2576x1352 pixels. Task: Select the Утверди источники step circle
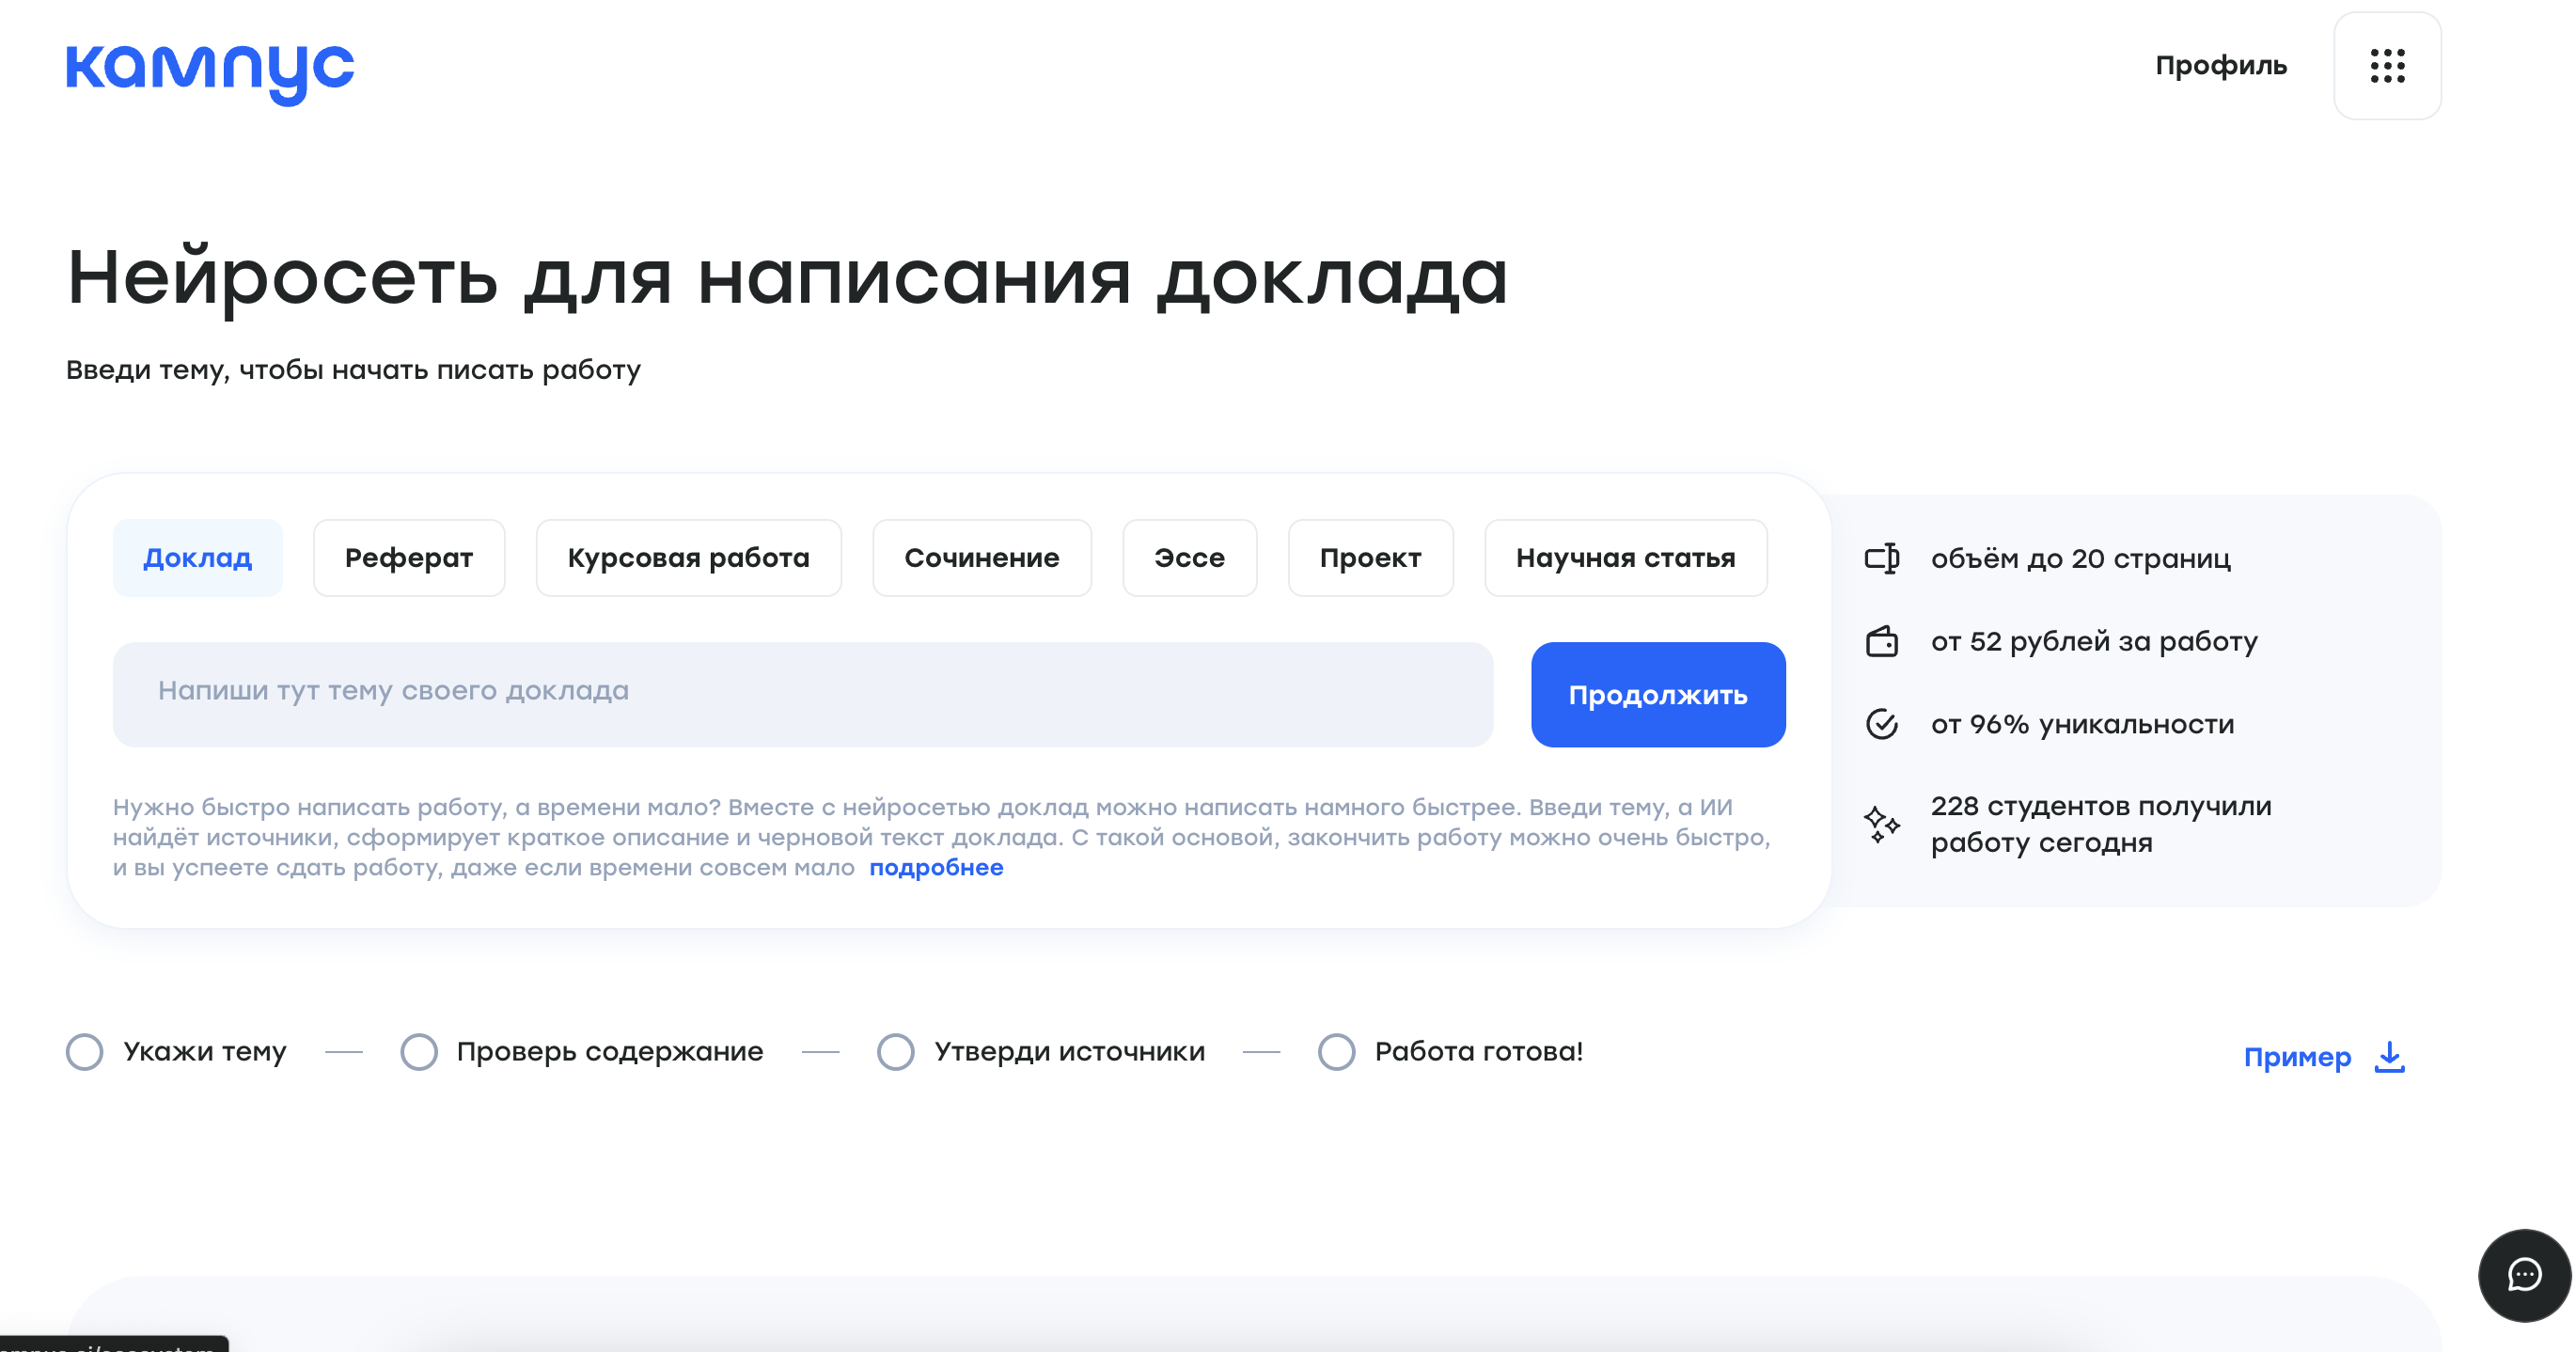[896, 1052]
